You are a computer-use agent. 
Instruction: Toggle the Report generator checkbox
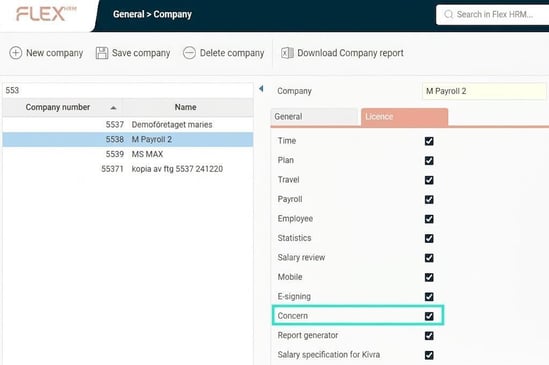tap(429, 336)
